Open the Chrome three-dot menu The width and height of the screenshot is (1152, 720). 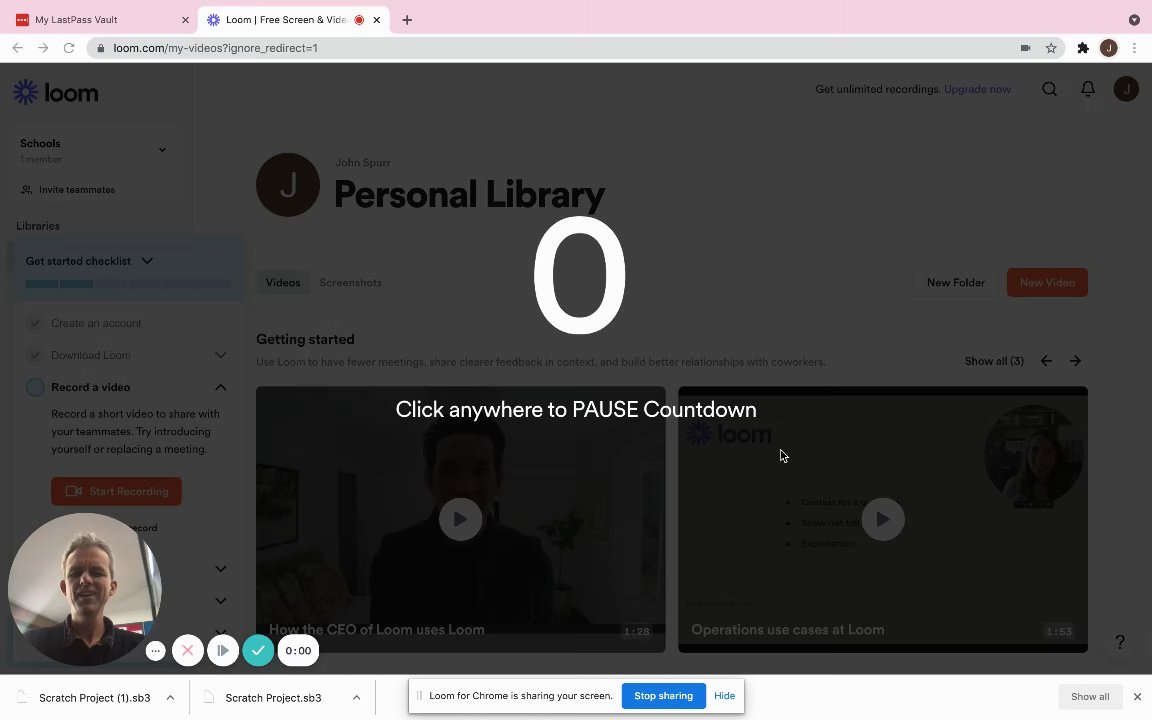tap(1134, 48)
